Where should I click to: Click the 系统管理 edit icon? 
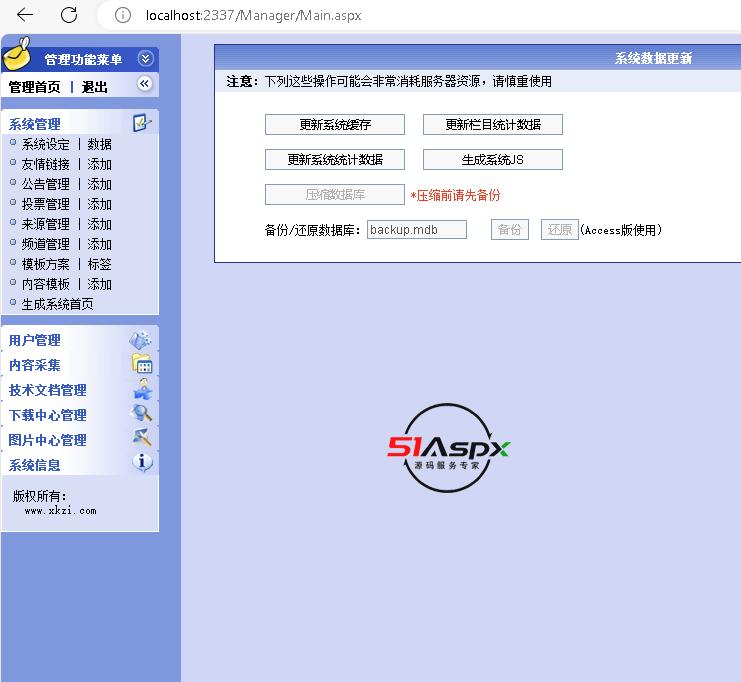(142, 123)
